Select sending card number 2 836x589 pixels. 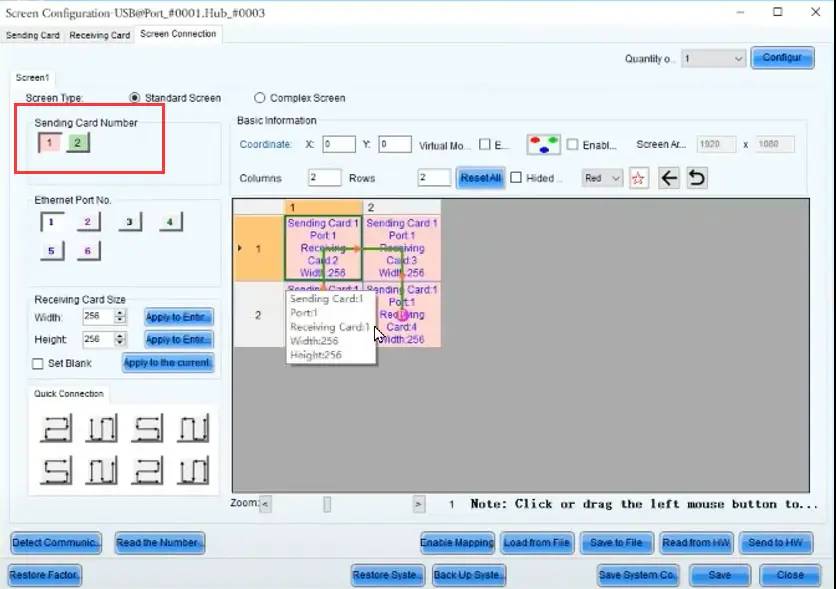click(78, 143)
